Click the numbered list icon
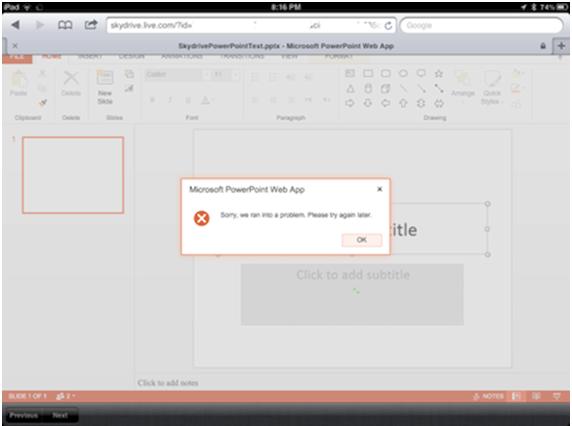Screen dimensions: 572x426 point(273,77)
